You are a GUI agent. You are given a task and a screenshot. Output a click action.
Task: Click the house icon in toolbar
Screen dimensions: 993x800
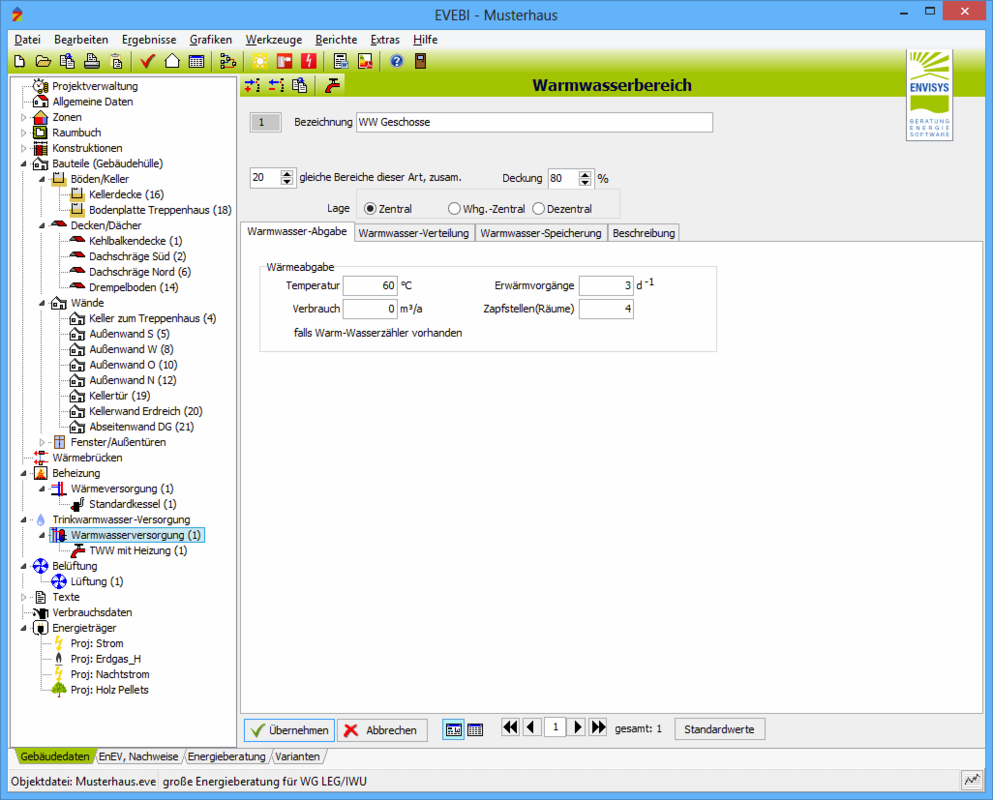tap(172, 62)
